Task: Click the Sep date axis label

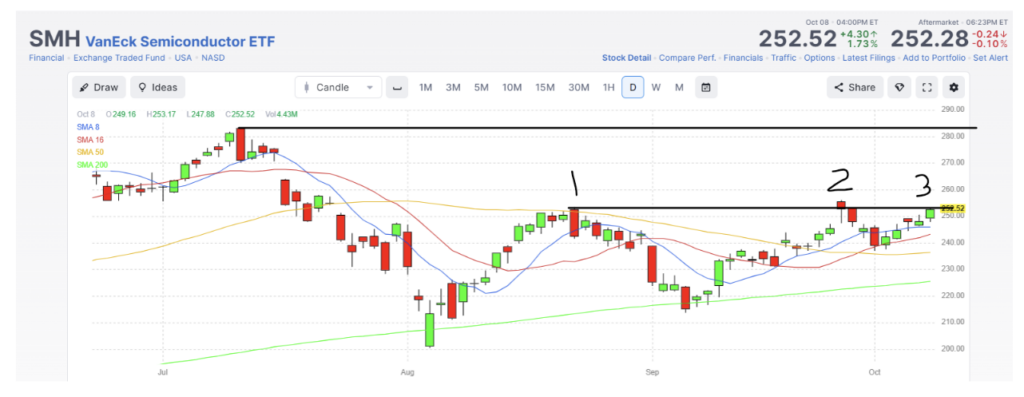Action: pyautogui.click(x=652, y=371)
